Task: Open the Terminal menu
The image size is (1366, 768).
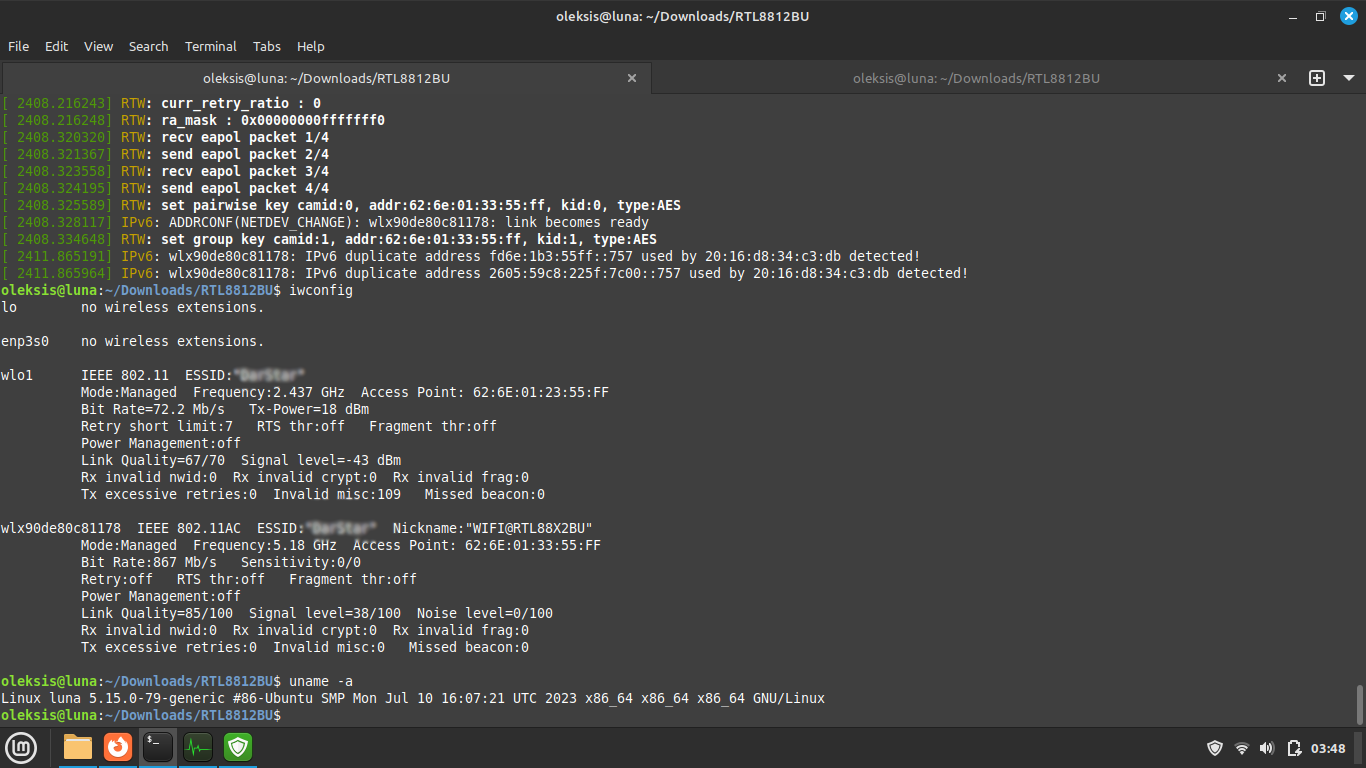Action: [x=210, y=46]
